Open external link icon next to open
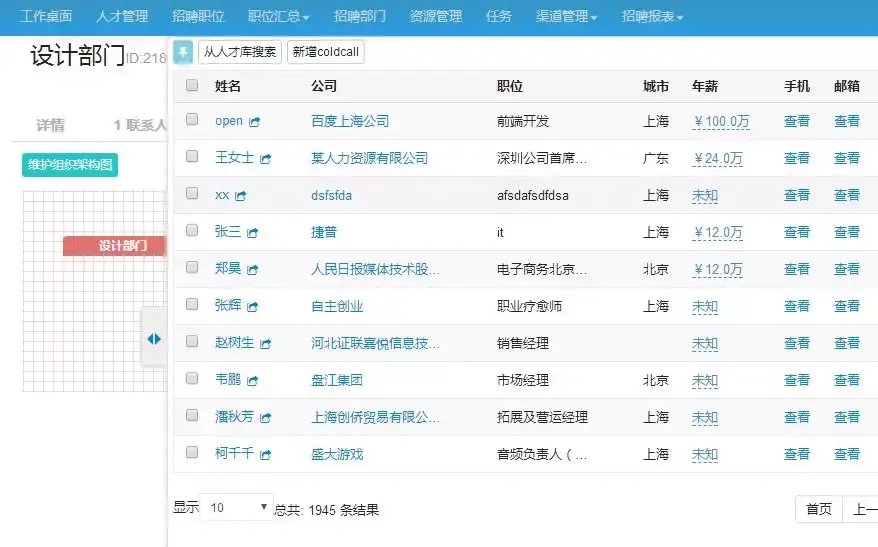Image resolution: width=878 pixels, height=547 pixels. (255, 121)
